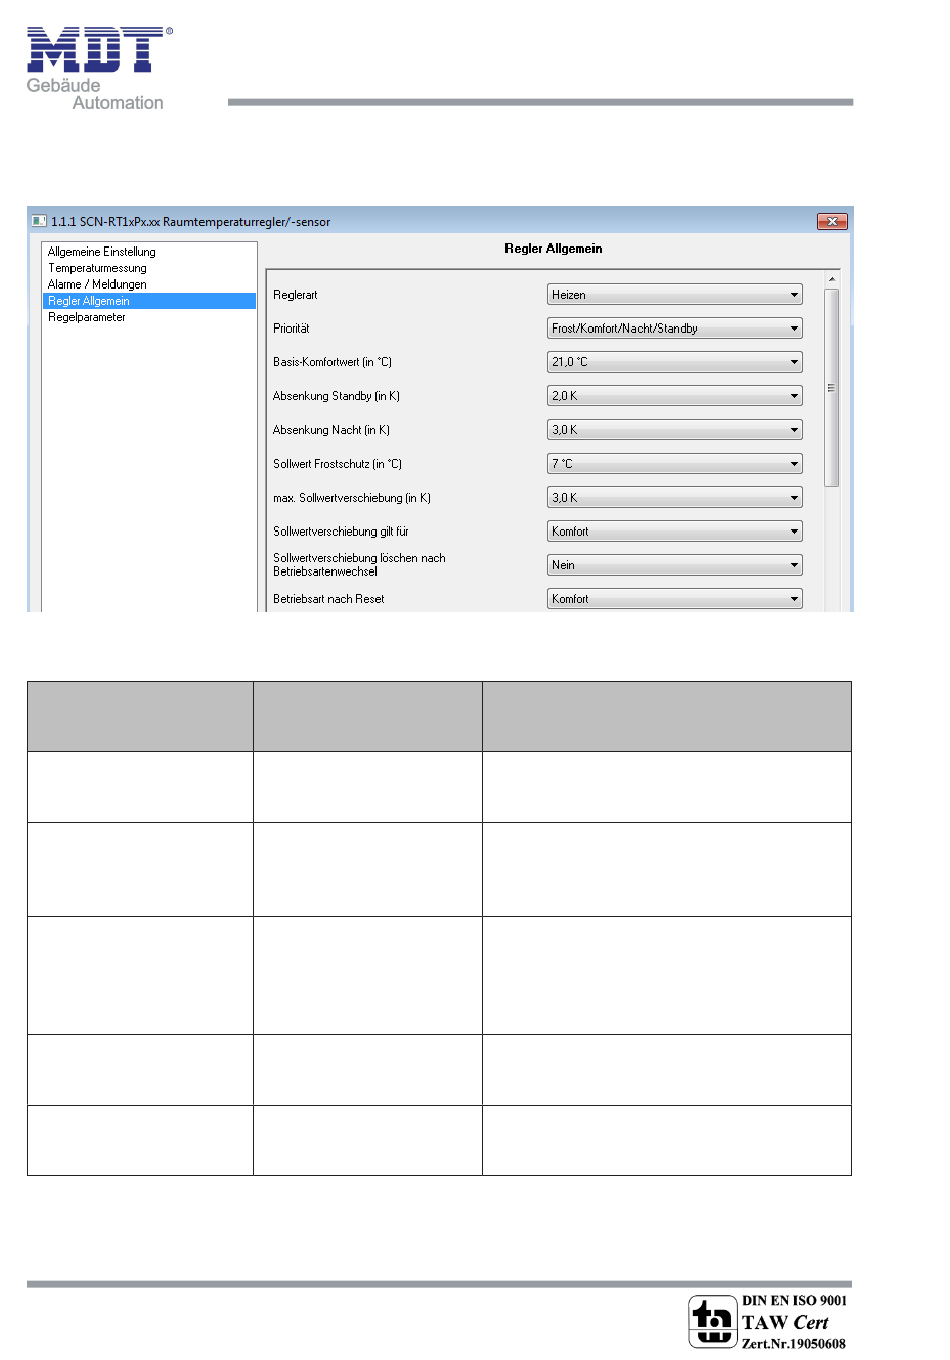Click the window icon in the title bar
The height and width of the screenshot is (1360, 950).
39,221
